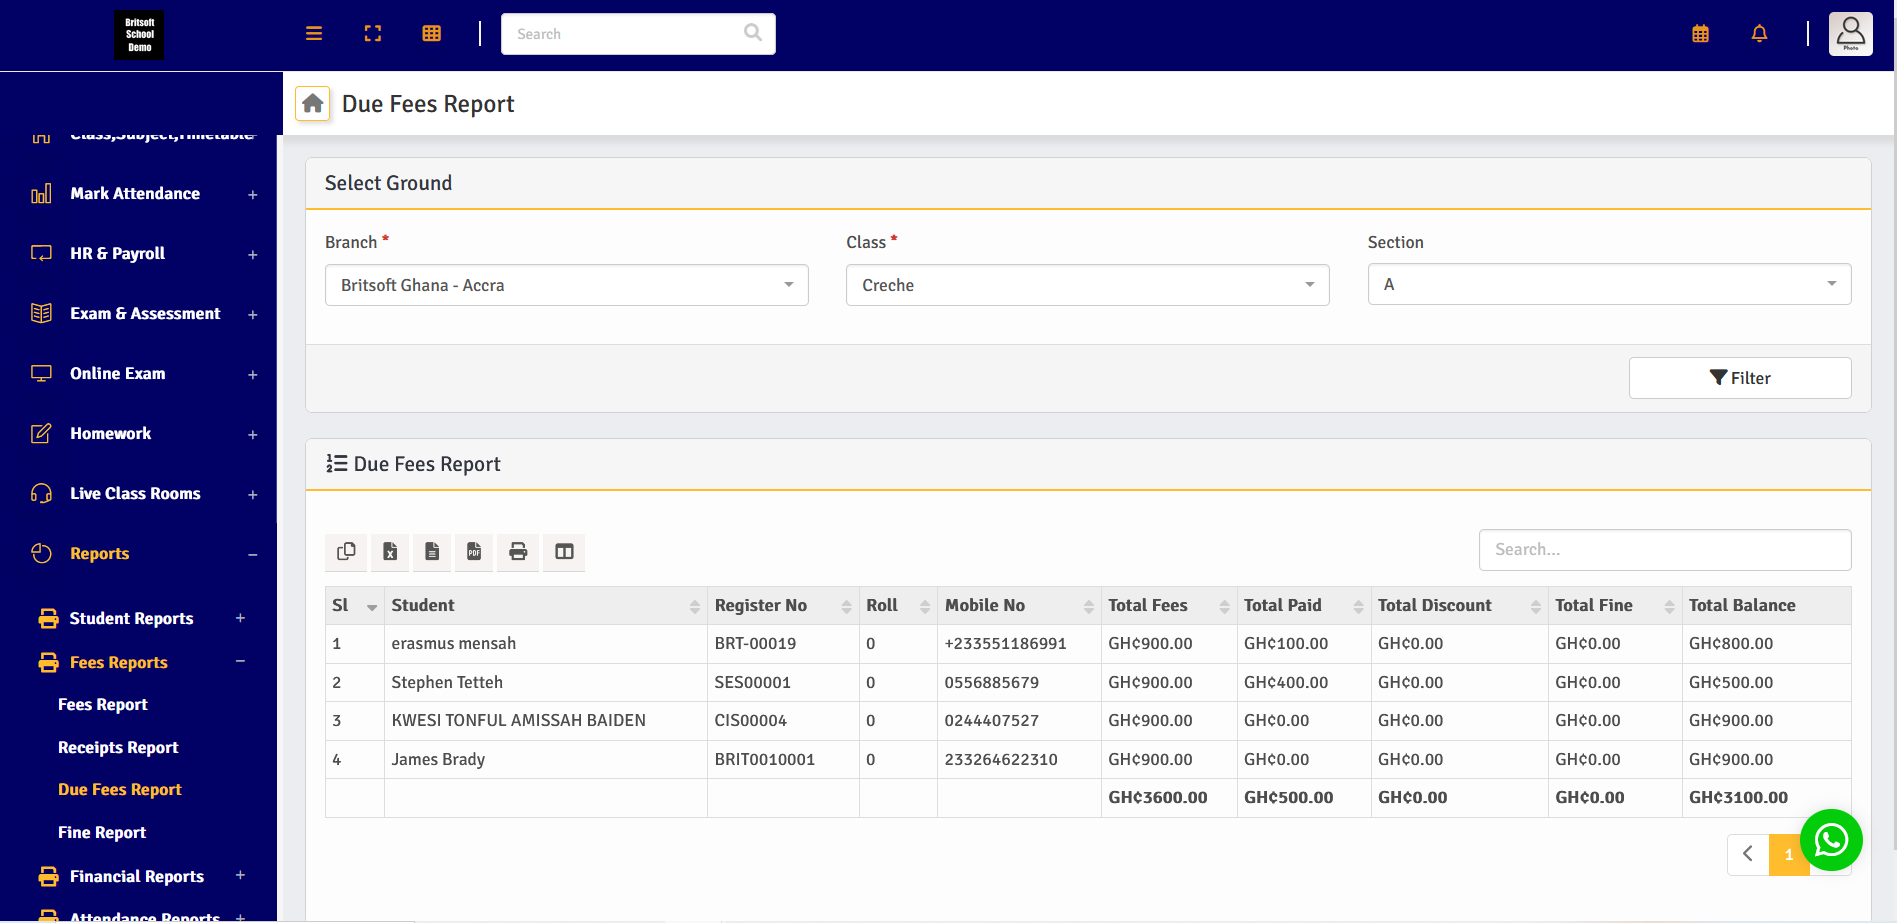Open Receipts Report menu item
The width and height of the screenshot is (1897, 923).
click(118, 748)
